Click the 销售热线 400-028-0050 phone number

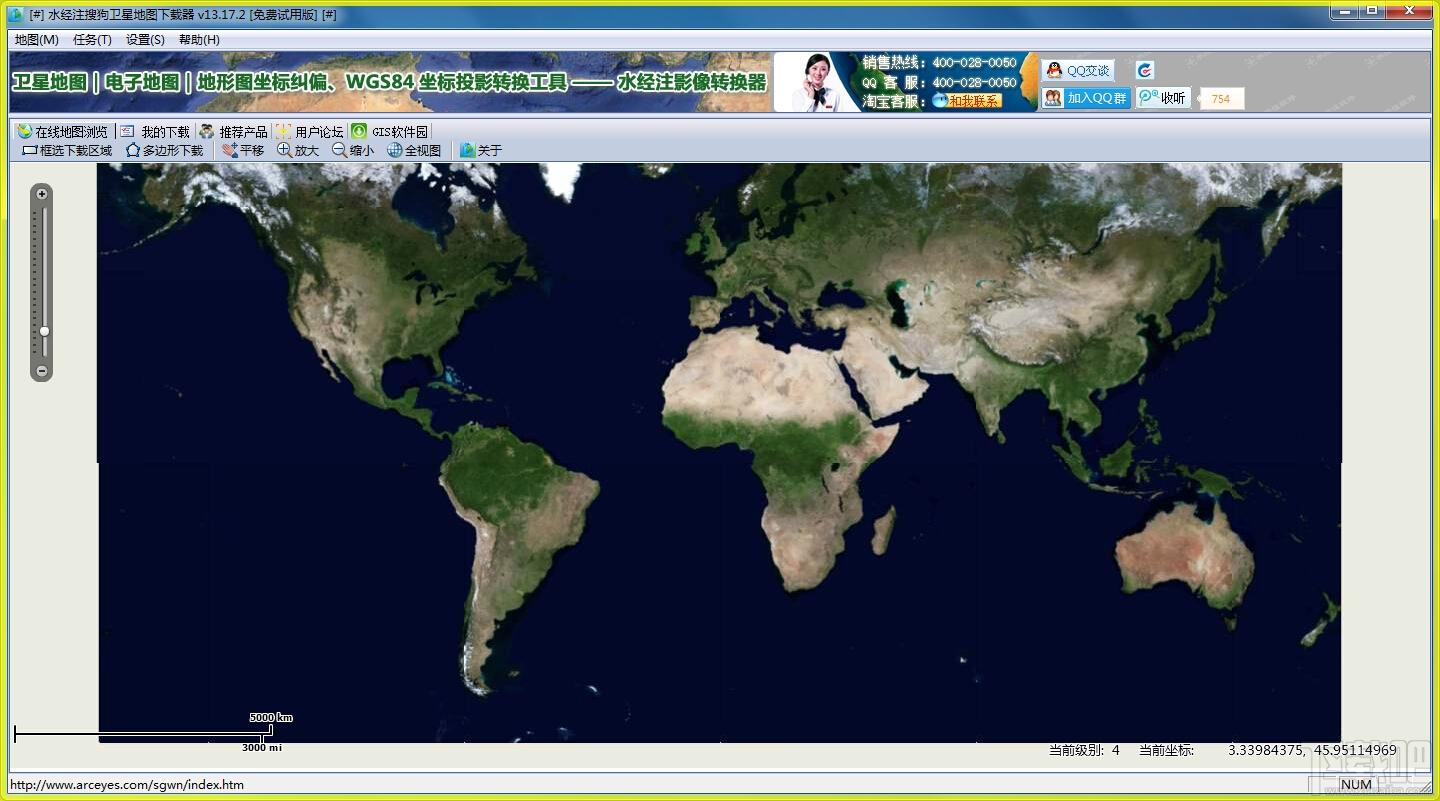(974, 62)
